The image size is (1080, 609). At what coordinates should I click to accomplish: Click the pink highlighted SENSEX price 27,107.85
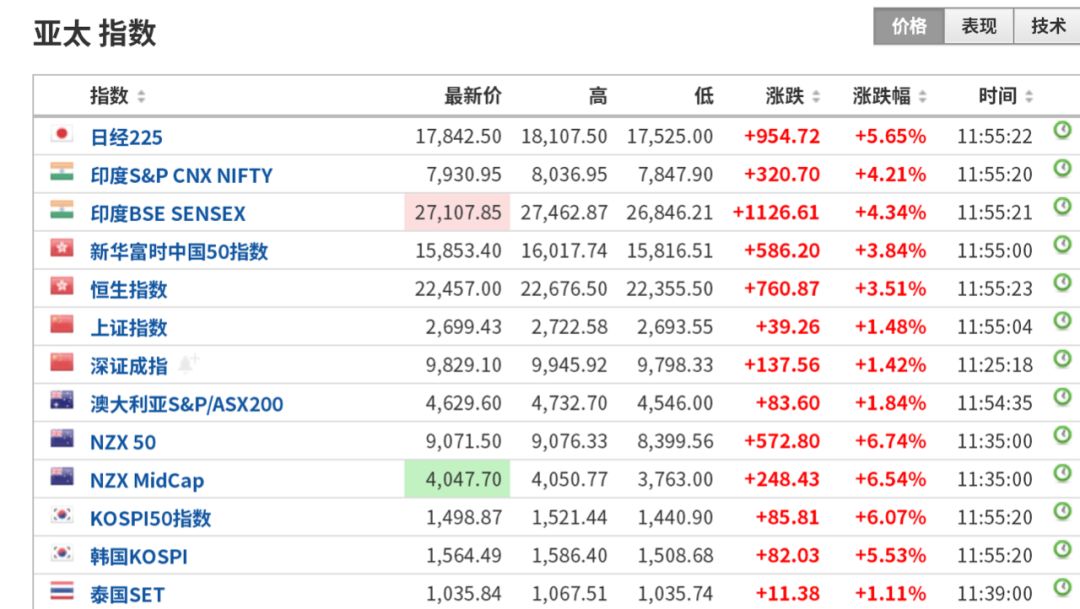[457, 213]
